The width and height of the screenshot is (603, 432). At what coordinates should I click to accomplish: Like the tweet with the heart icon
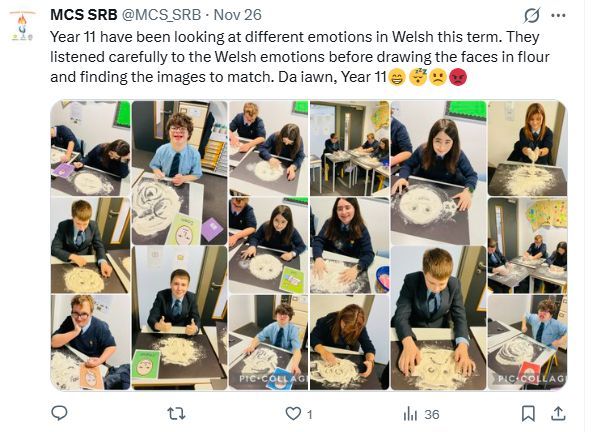293,413
